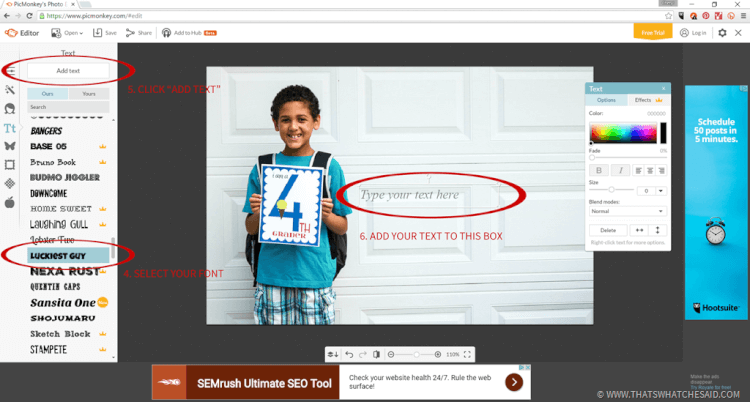750x402 pixels.
Task: Toggle bold text formatting
Action: coord(599,170)
